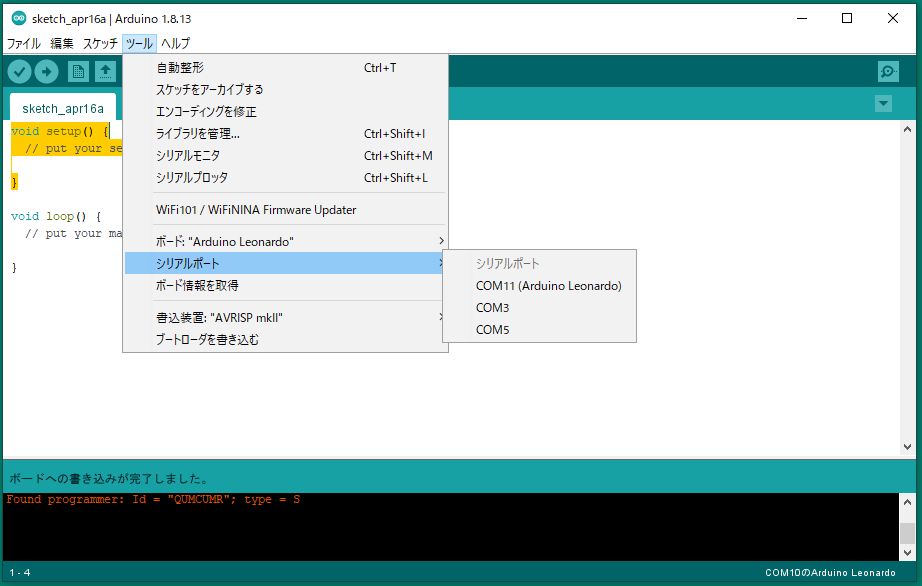Click the 1 - 4 line indicator
The image size is (922, 586).
pyautogui.click(x=20, y=572)
